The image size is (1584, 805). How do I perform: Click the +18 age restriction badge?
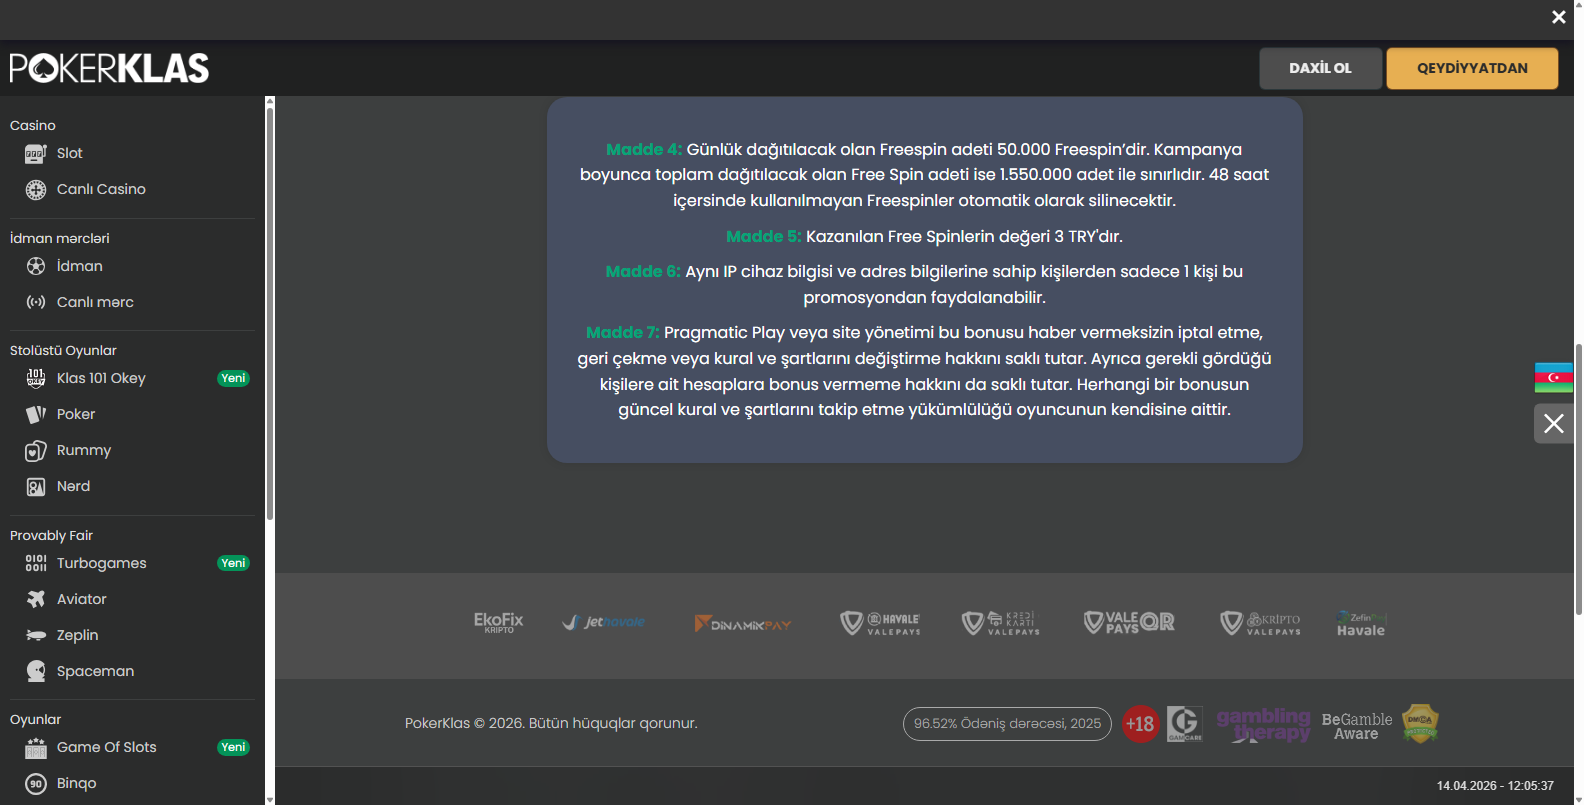(x=1140, y=723)
